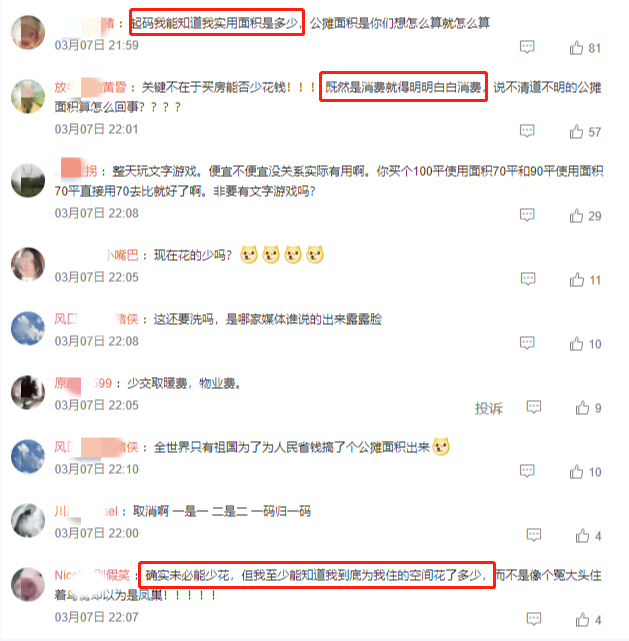Reply to the 少交取暖费 comment
629x641 pixels.
click(534, 407)
